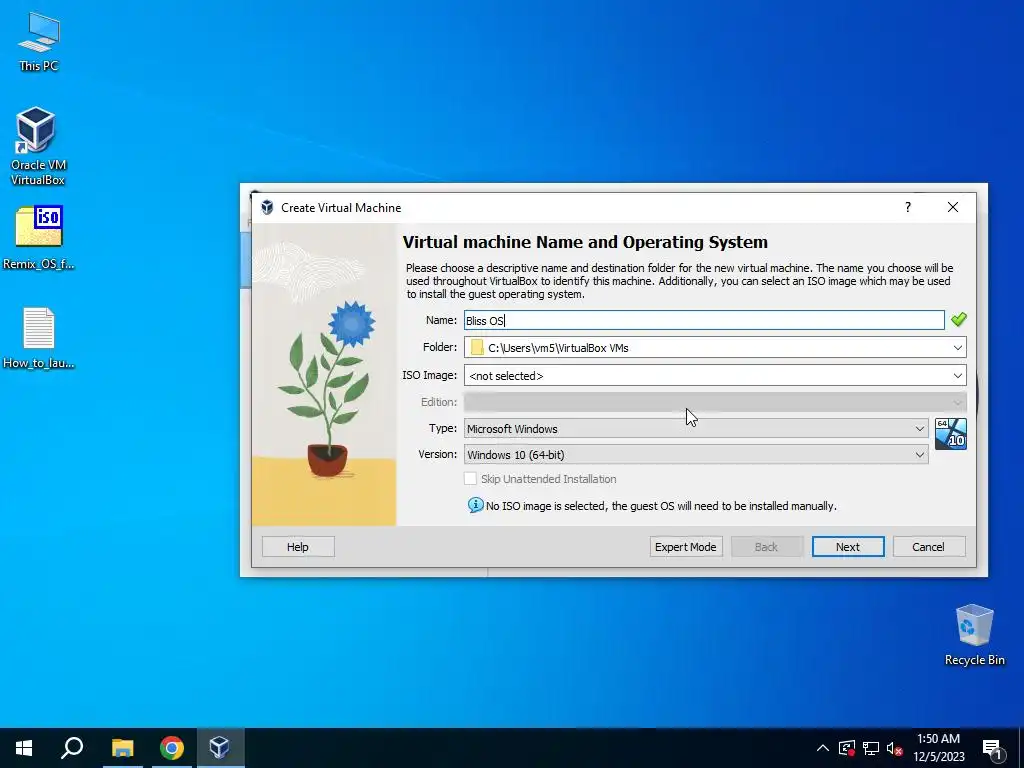Open This PC desktop icon
1024x768 pixels.
pyautogui.click(x=39, y=42)
